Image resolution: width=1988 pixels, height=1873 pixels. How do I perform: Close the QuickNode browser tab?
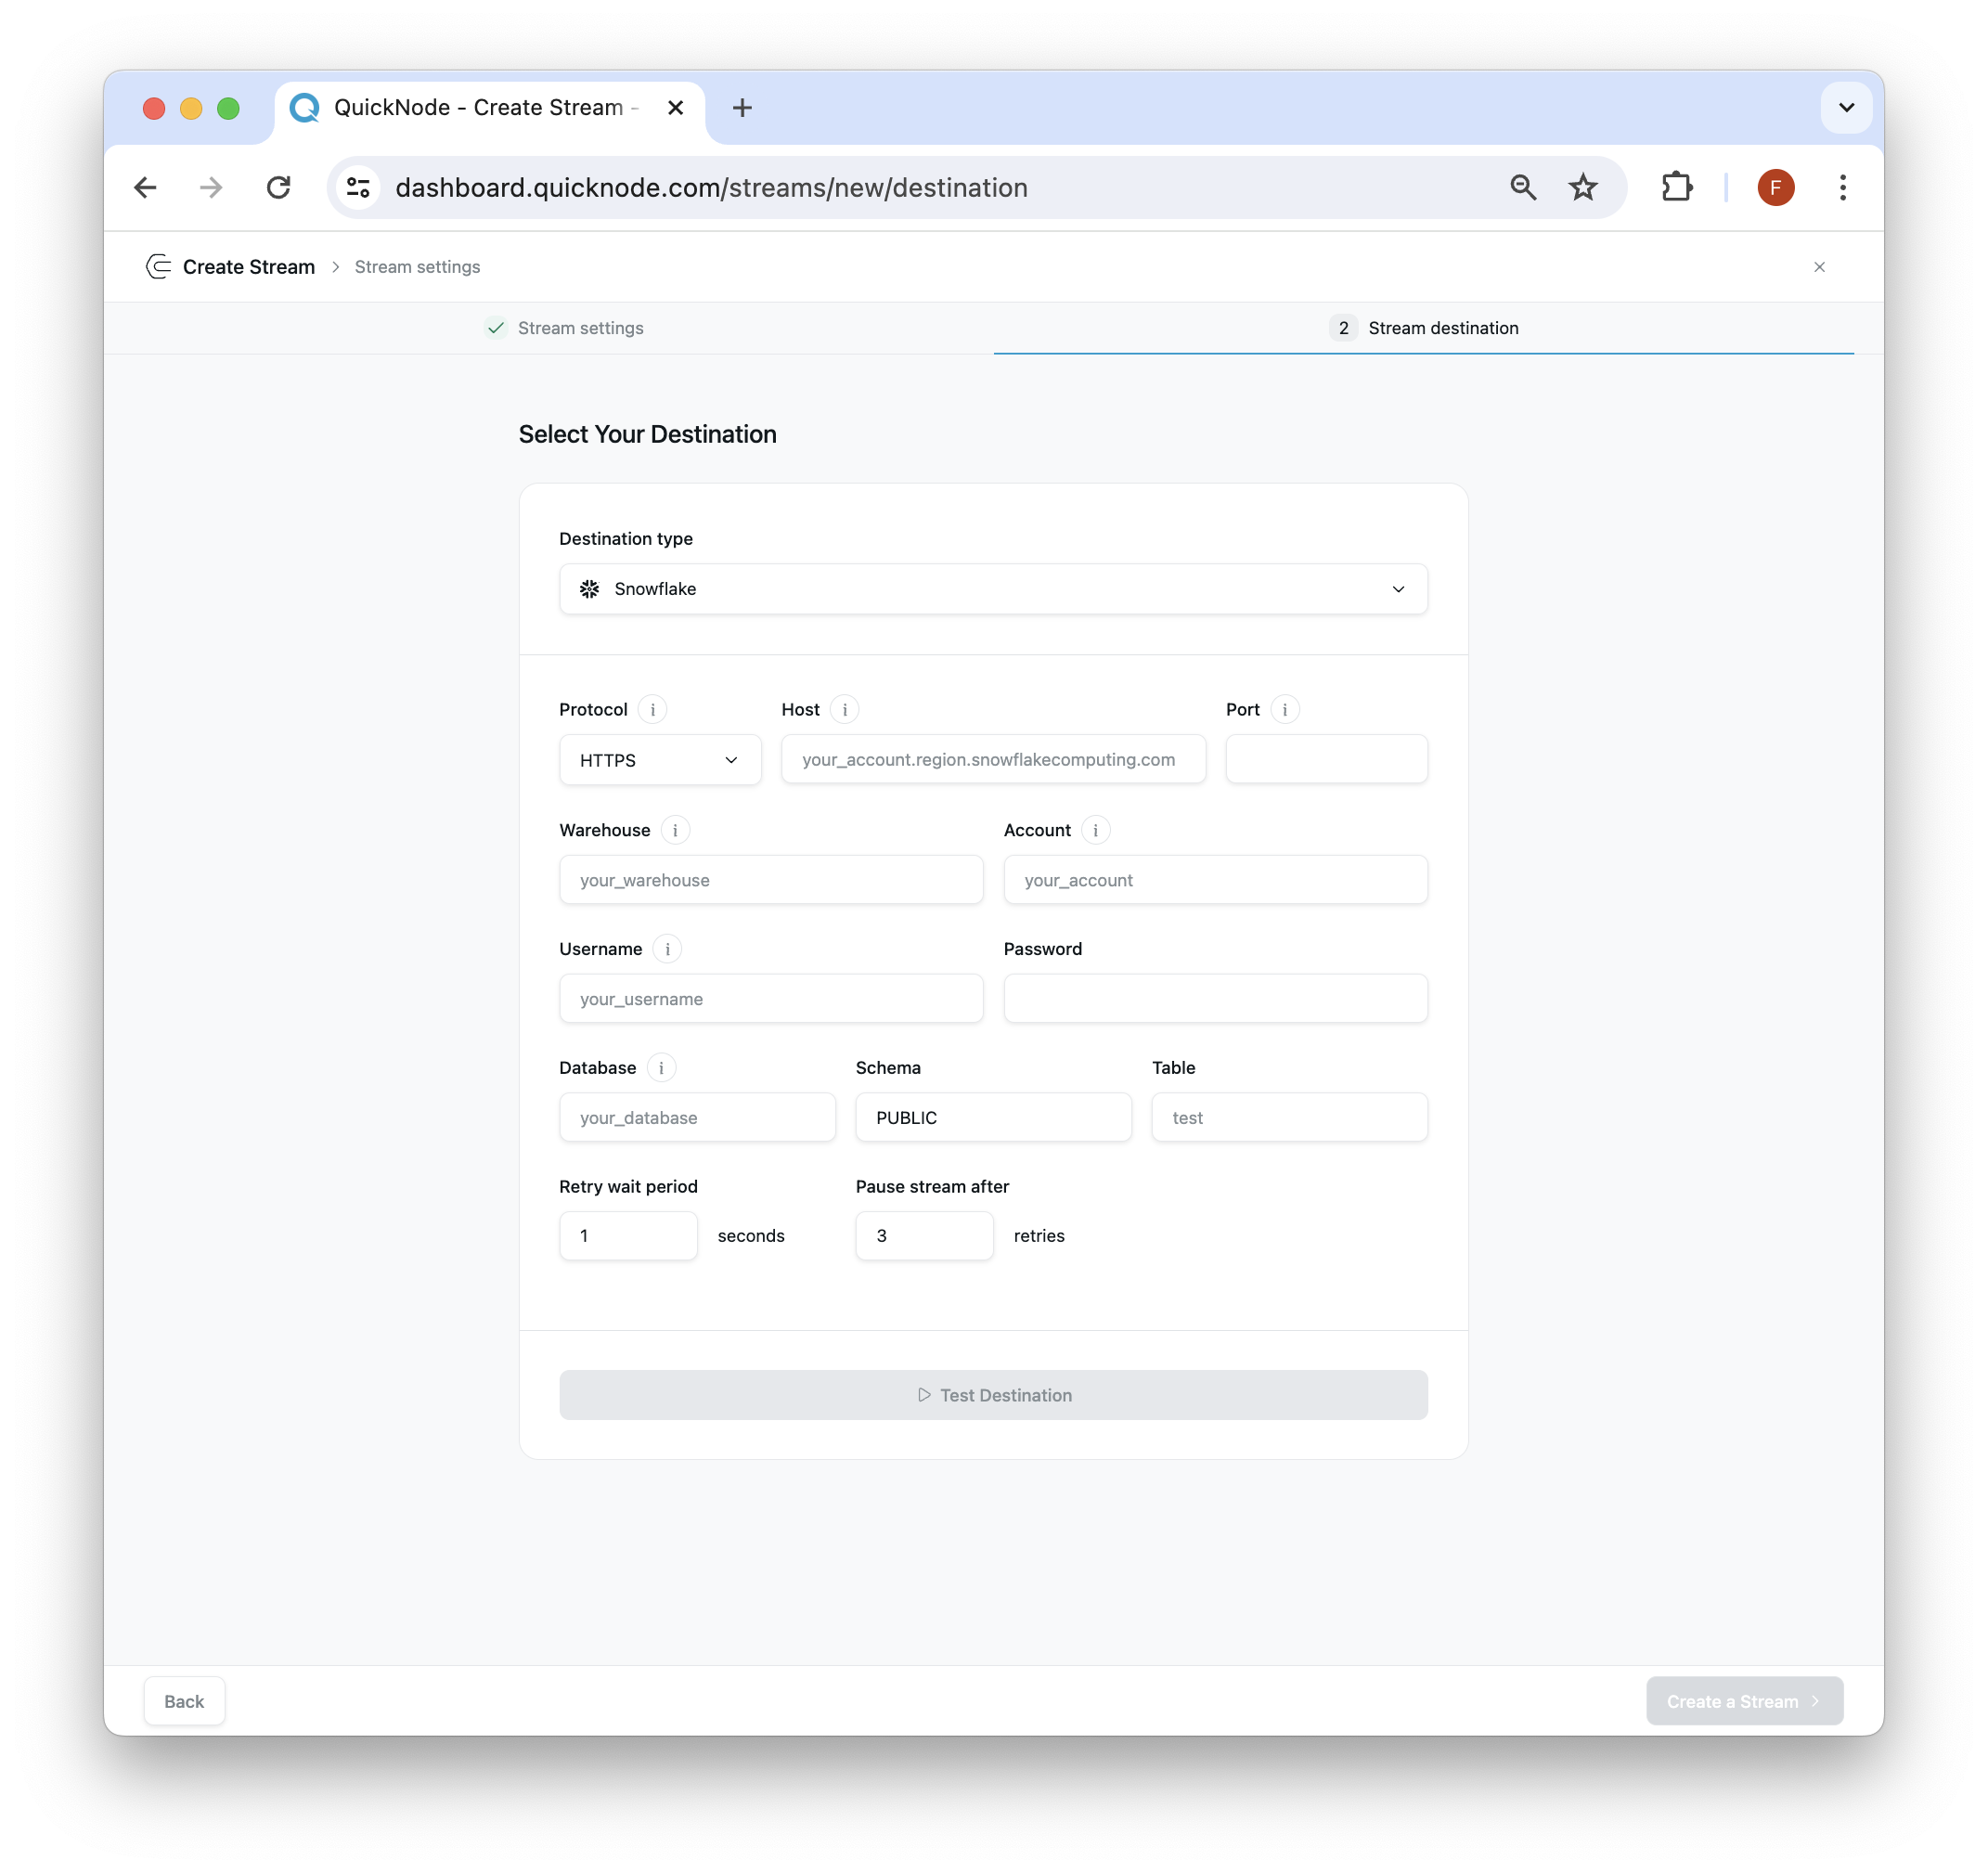tap(675, 107)
